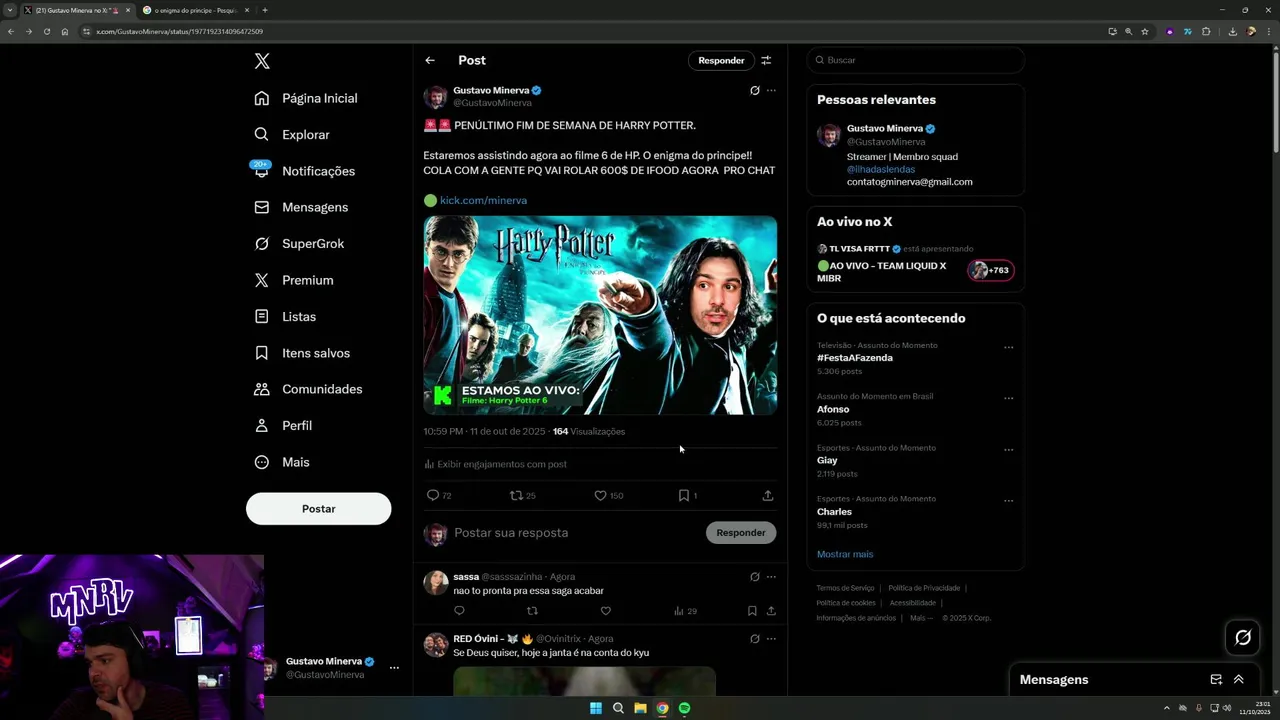The width and height of the screenshot is (1280, 720).
Task: Open Charles trending topic
Action: click(x=834, y=512)
